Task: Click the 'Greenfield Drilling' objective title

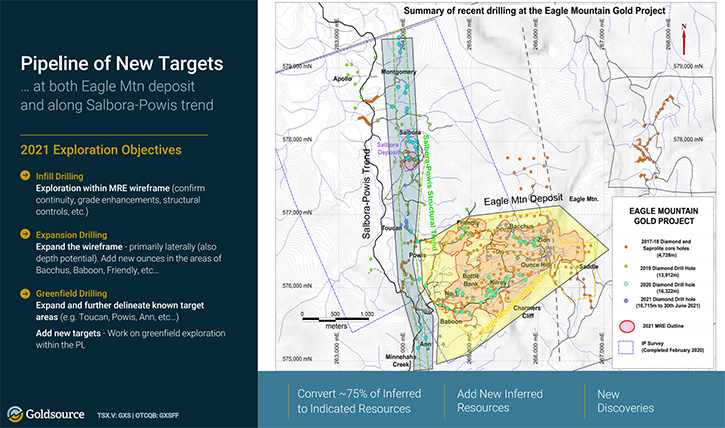Action: pos(71,293)
